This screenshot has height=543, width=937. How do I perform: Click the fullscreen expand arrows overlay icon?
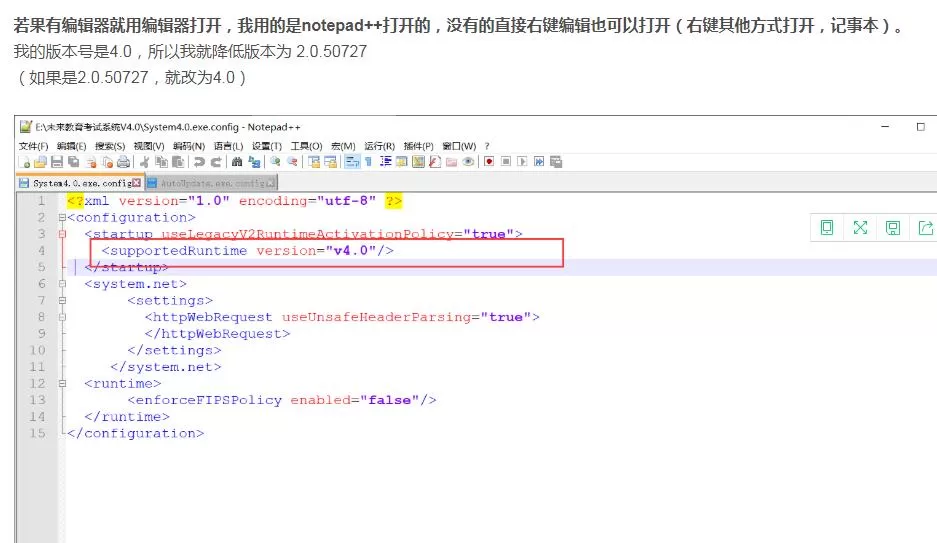pos(860,228)
